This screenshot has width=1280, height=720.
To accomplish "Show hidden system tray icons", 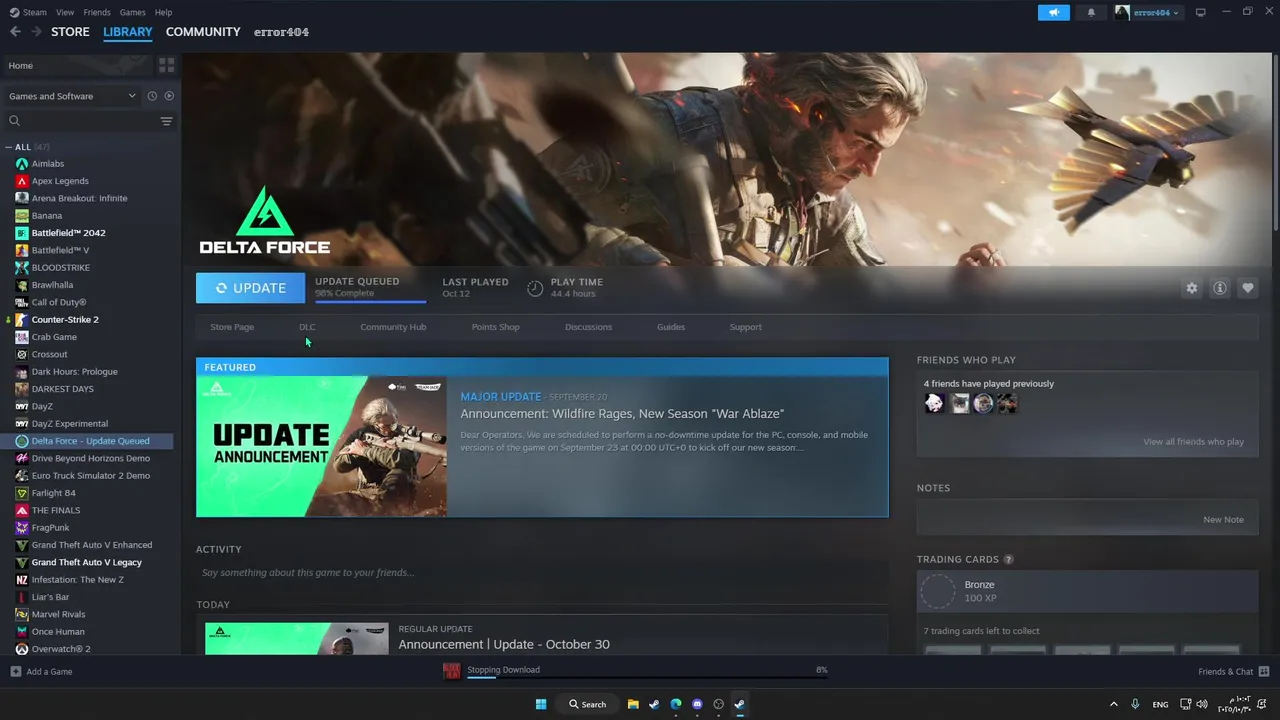I will click(x=1113, y=704).
